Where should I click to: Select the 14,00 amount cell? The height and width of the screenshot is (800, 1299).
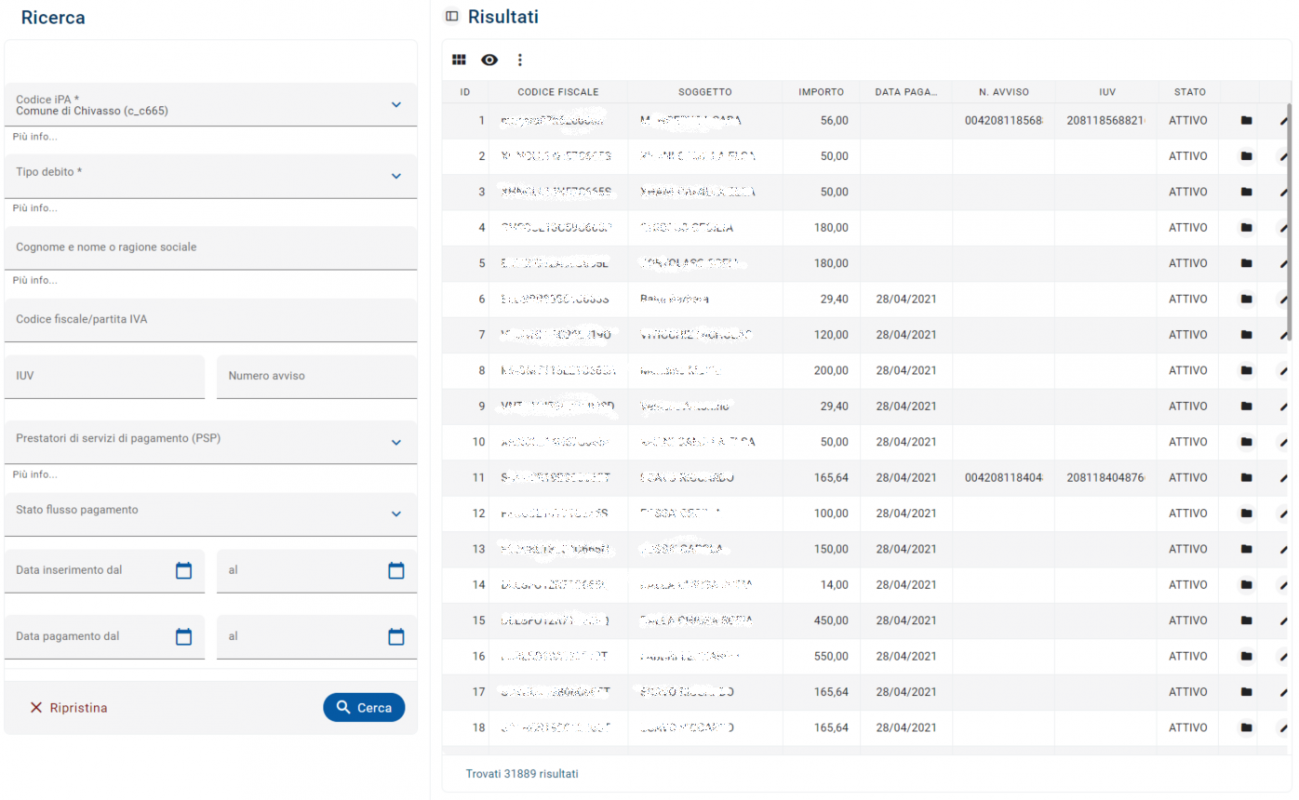(821, 585)
